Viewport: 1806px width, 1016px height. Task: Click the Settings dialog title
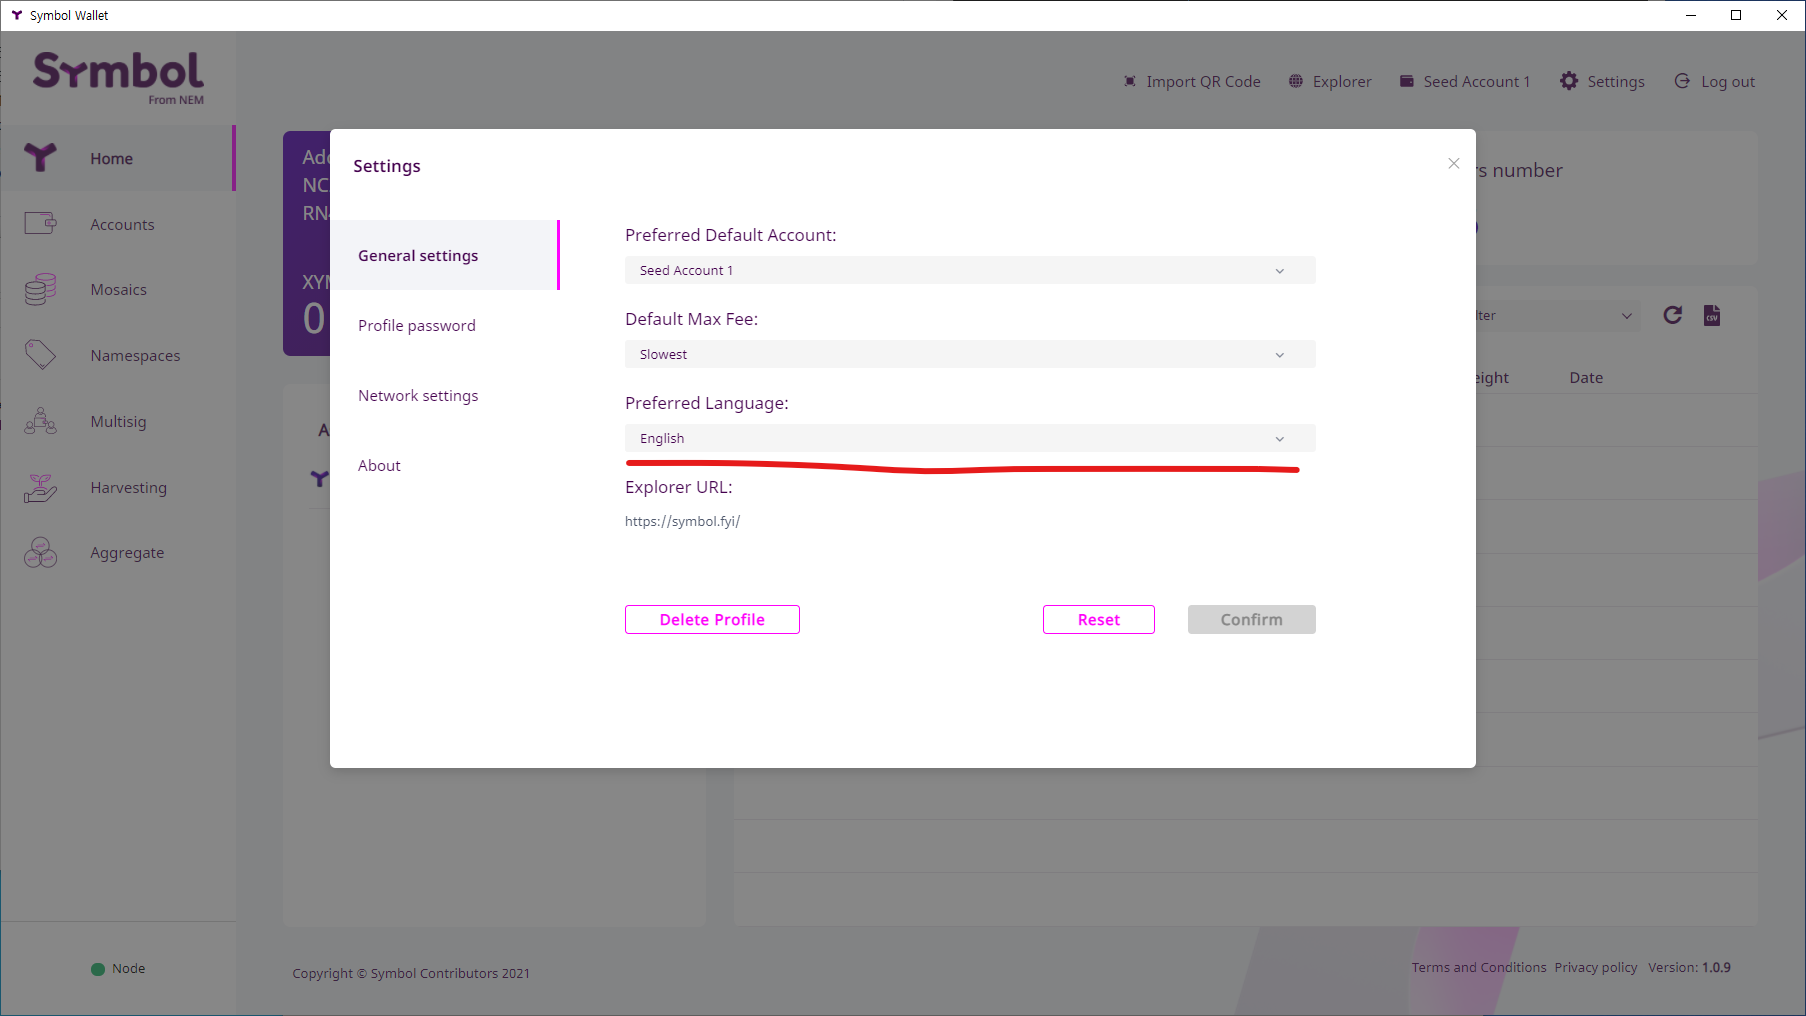(387, 166)
